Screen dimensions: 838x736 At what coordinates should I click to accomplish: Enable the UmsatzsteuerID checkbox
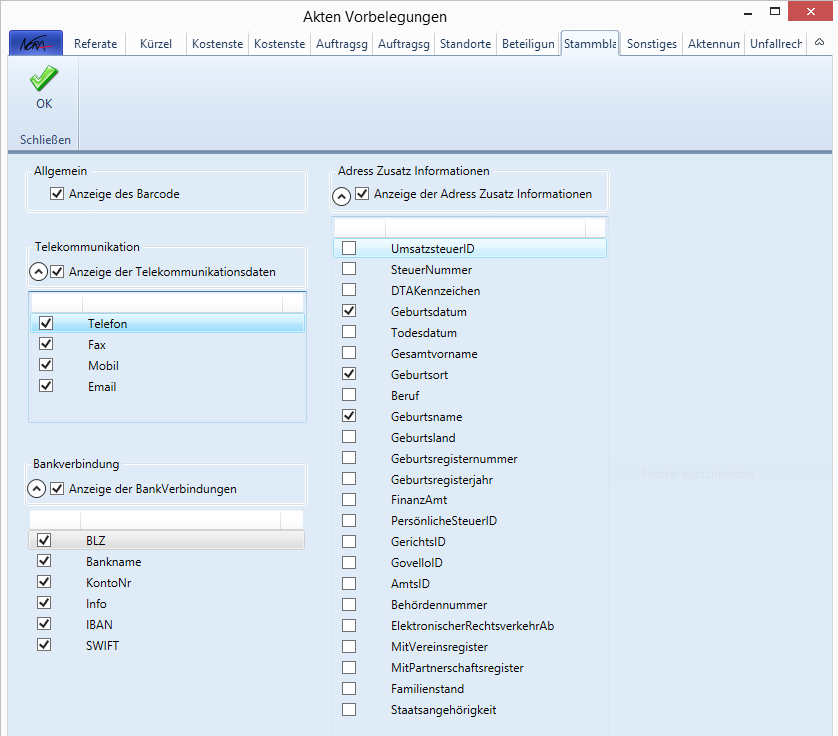coord(349,248)
